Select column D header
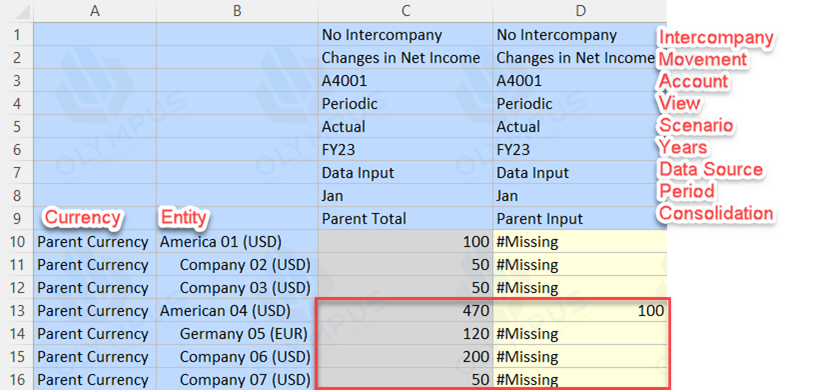822x390 pixels. (x=580, y=11)
